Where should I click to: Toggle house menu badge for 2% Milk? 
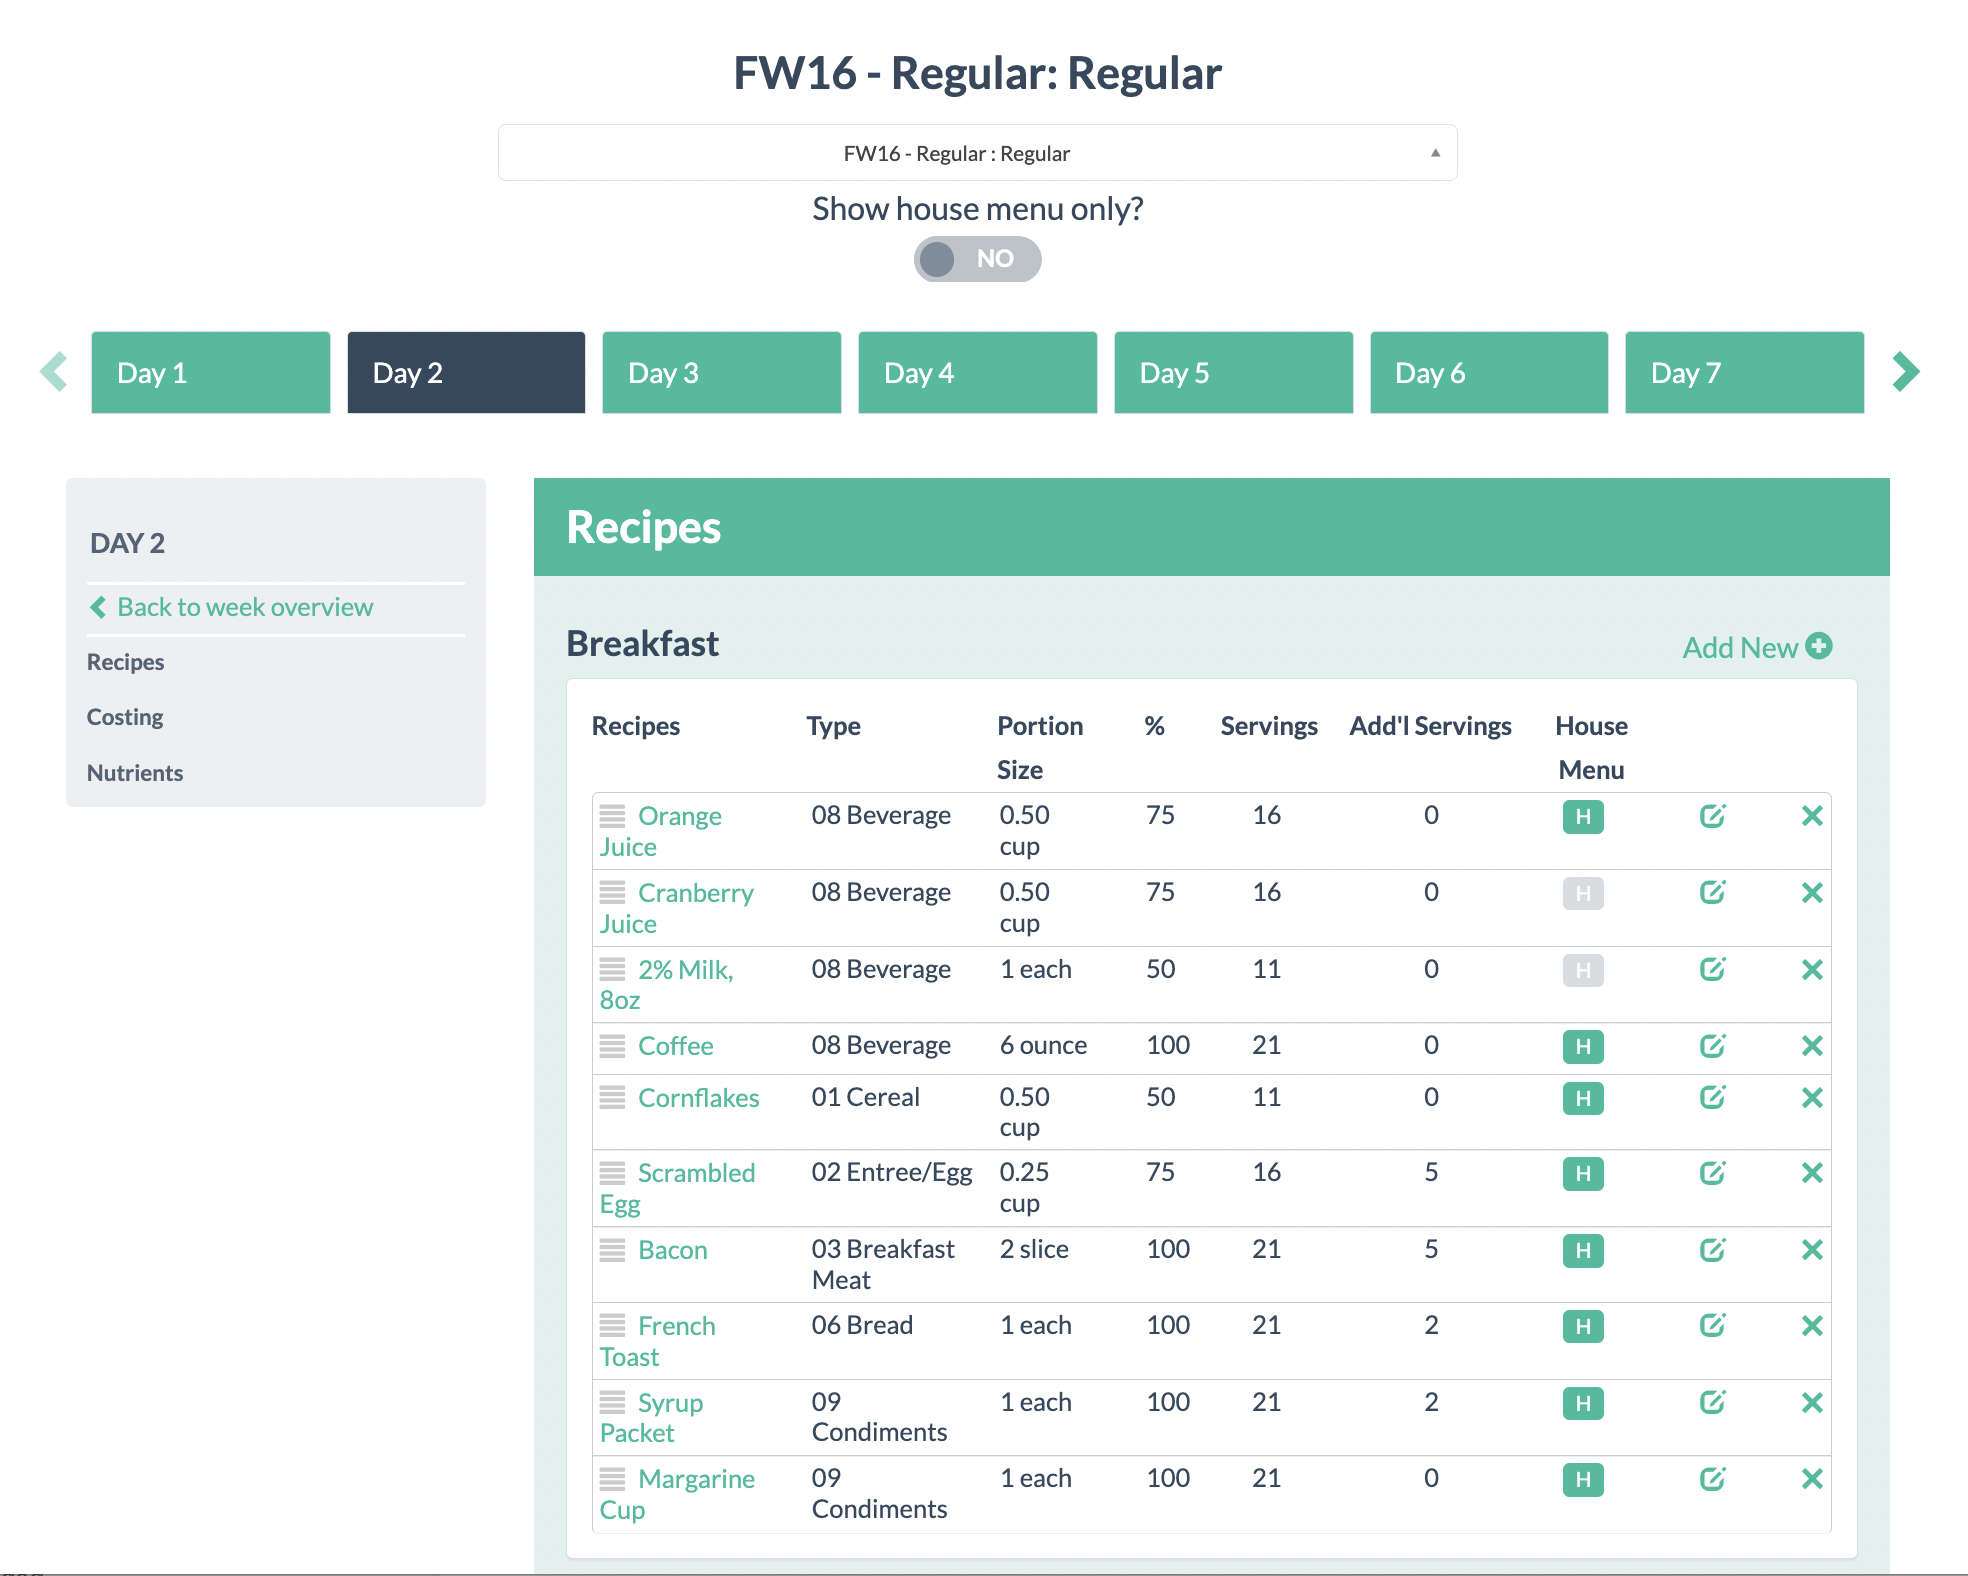1582,970
